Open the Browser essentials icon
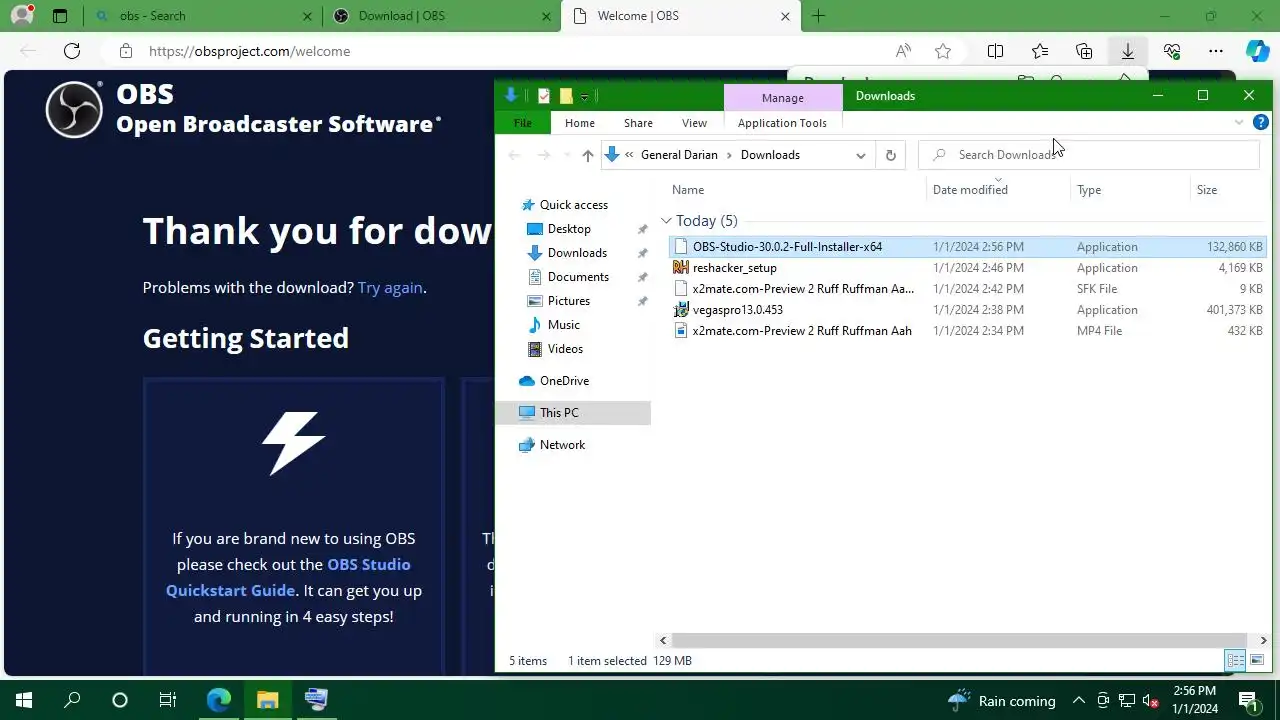1280x720 pixels. (x=1172, y=51)
